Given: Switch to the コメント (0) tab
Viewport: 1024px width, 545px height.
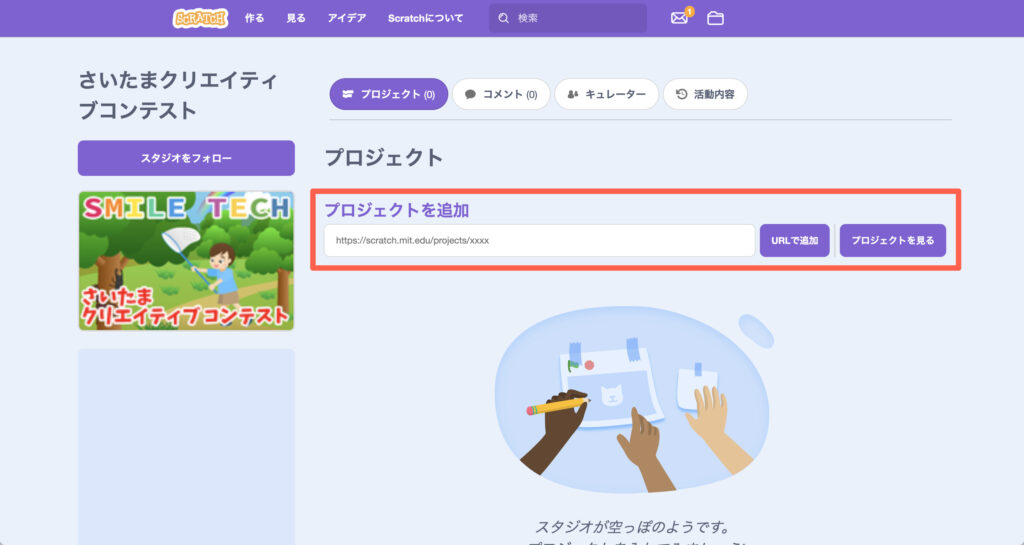Looking at the screenshot, I should click(x=501, y=94).
